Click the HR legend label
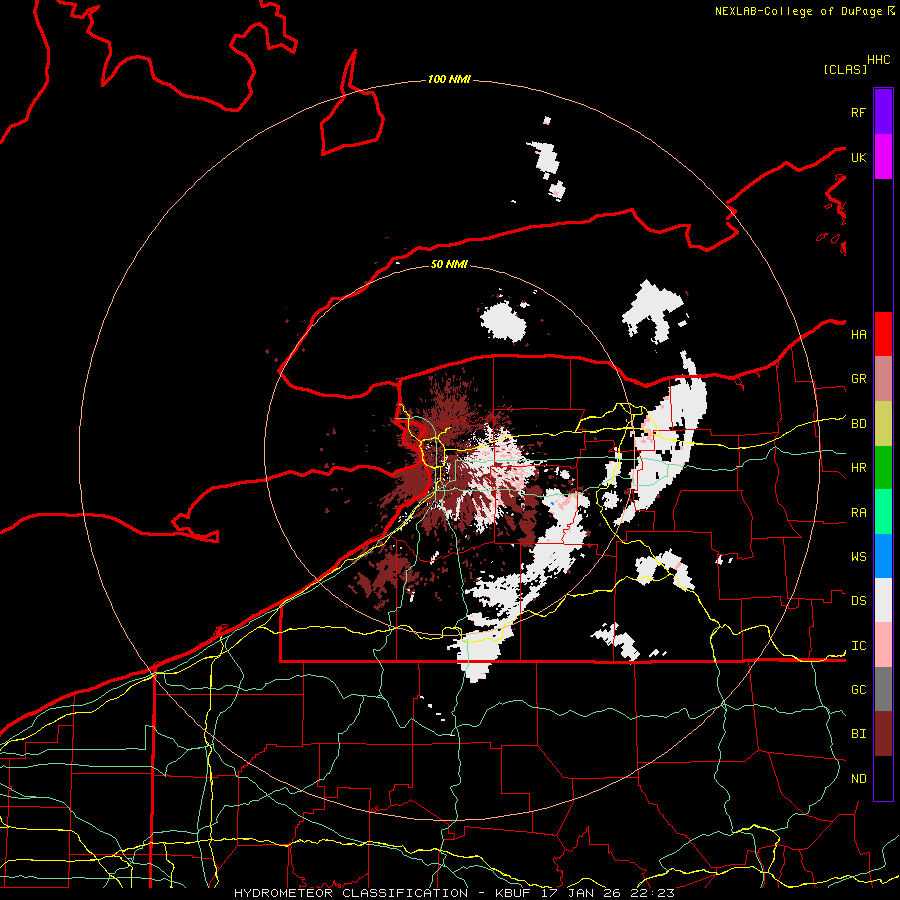The image size is (900, 900). click(x=858, y=468)
